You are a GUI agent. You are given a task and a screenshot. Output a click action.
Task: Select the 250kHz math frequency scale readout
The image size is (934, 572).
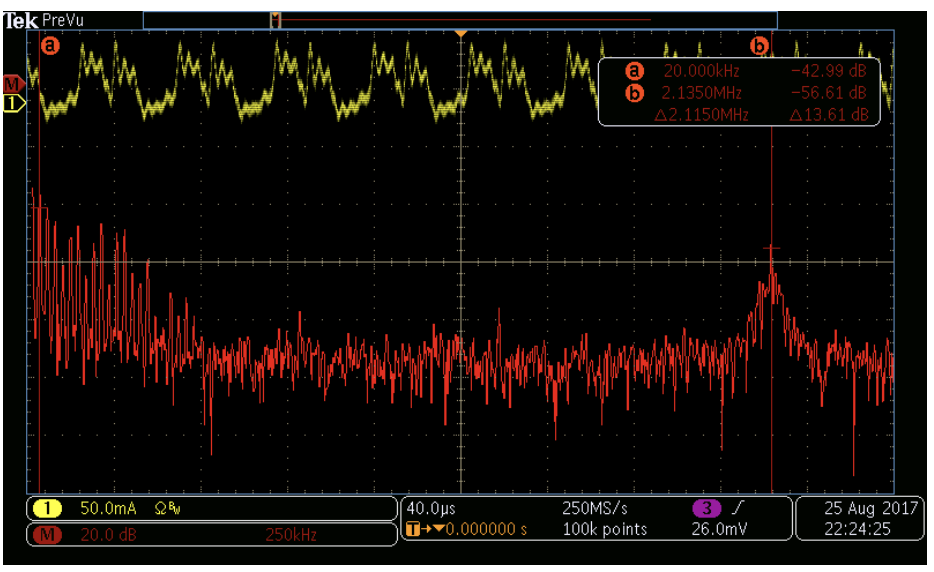(x=291, y=535)
